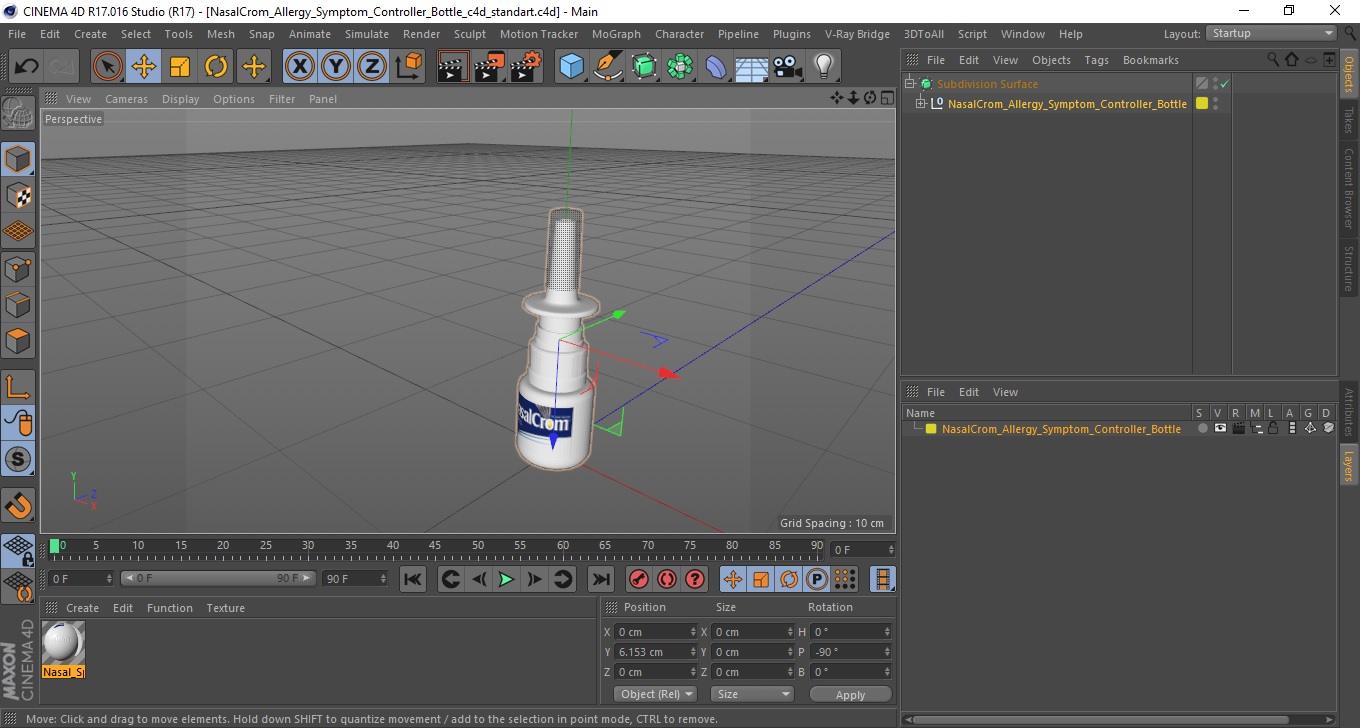Open the Object Manager Tags menu

coord(1096,60)
